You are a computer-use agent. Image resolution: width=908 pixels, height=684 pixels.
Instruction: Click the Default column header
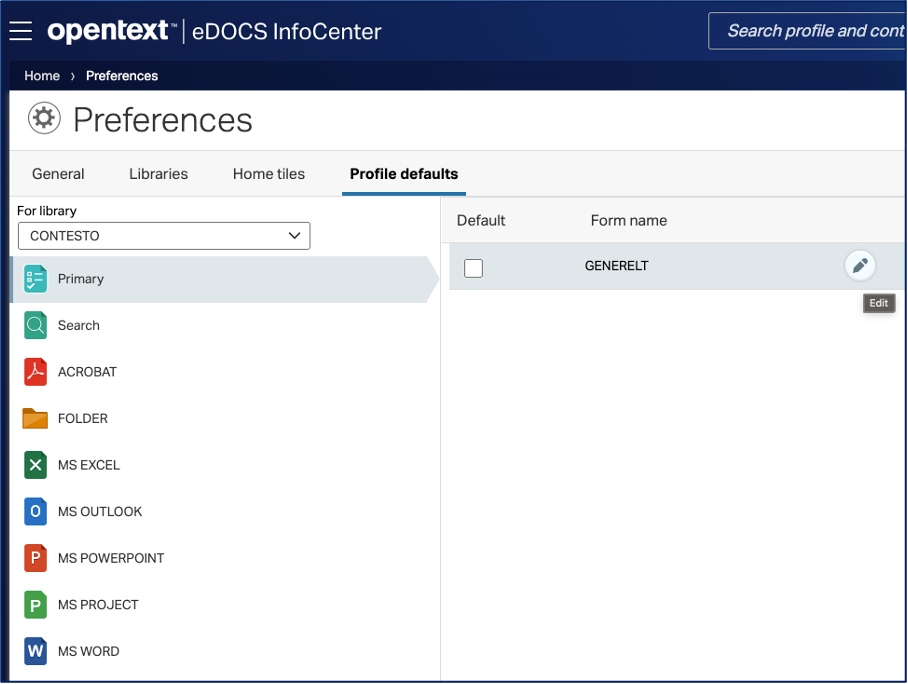(x=481, y=221)
